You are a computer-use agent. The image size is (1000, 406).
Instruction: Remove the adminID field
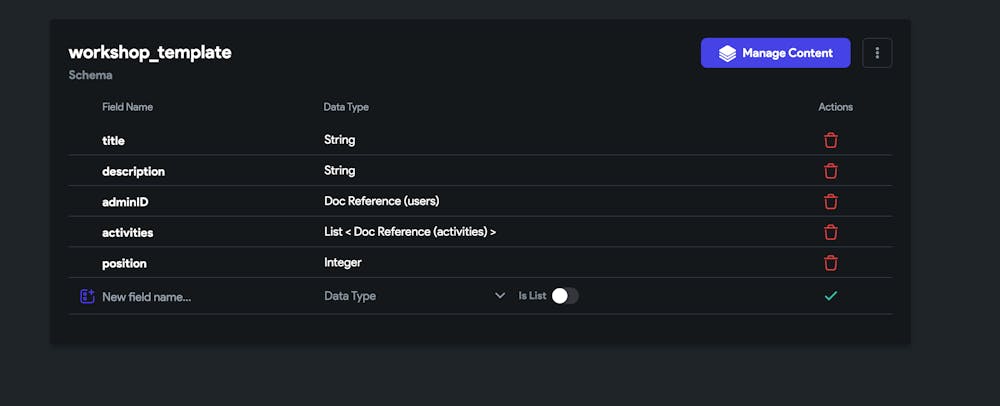coord(830,201)
